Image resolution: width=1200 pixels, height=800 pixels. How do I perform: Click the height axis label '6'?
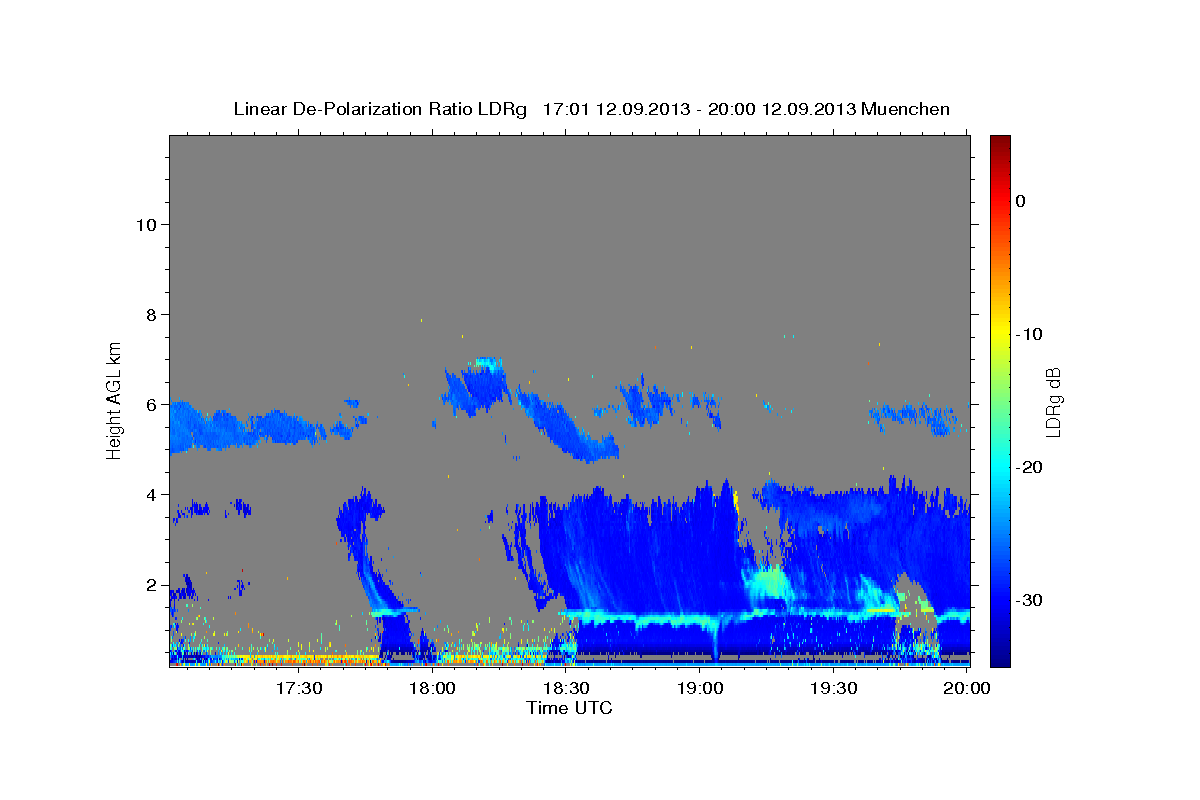point(151,405)
